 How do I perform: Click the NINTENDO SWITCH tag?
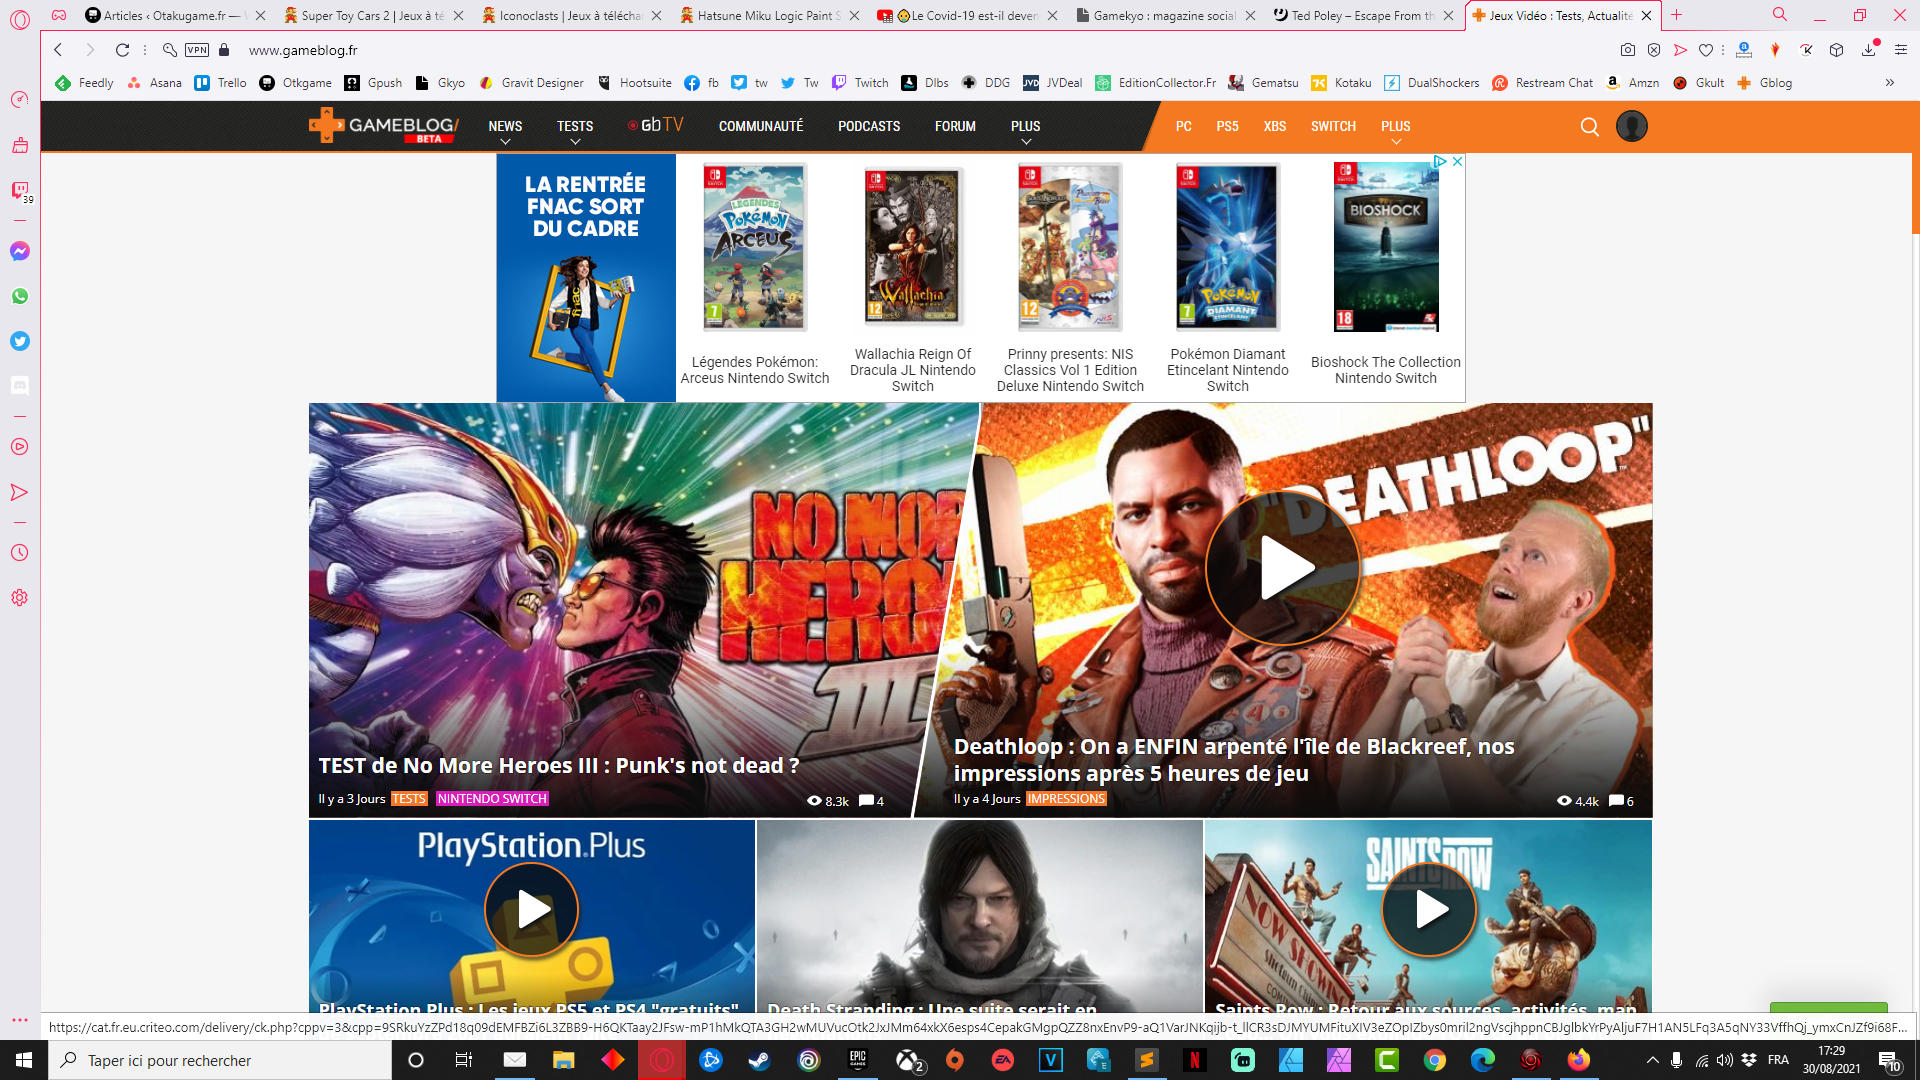[492, 799]
